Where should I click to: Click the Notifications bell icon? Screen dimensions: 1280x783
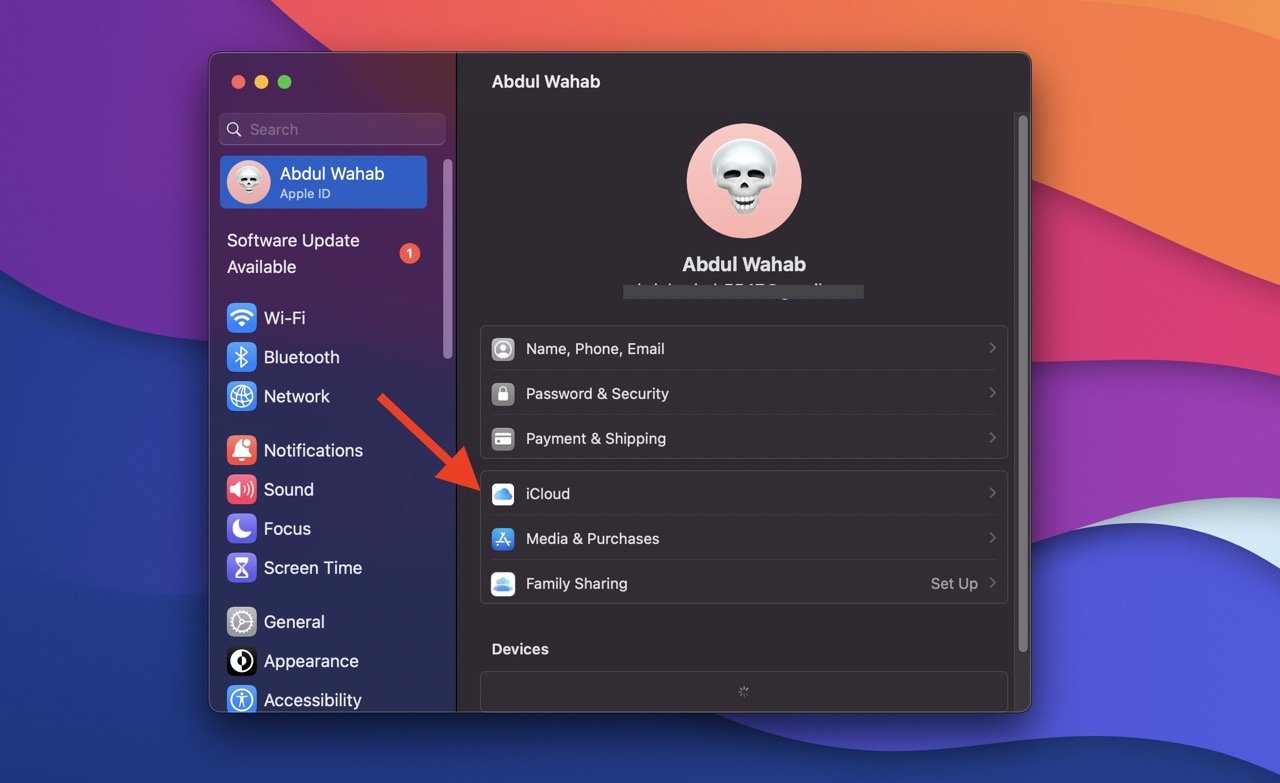click(x=241, y=450)
